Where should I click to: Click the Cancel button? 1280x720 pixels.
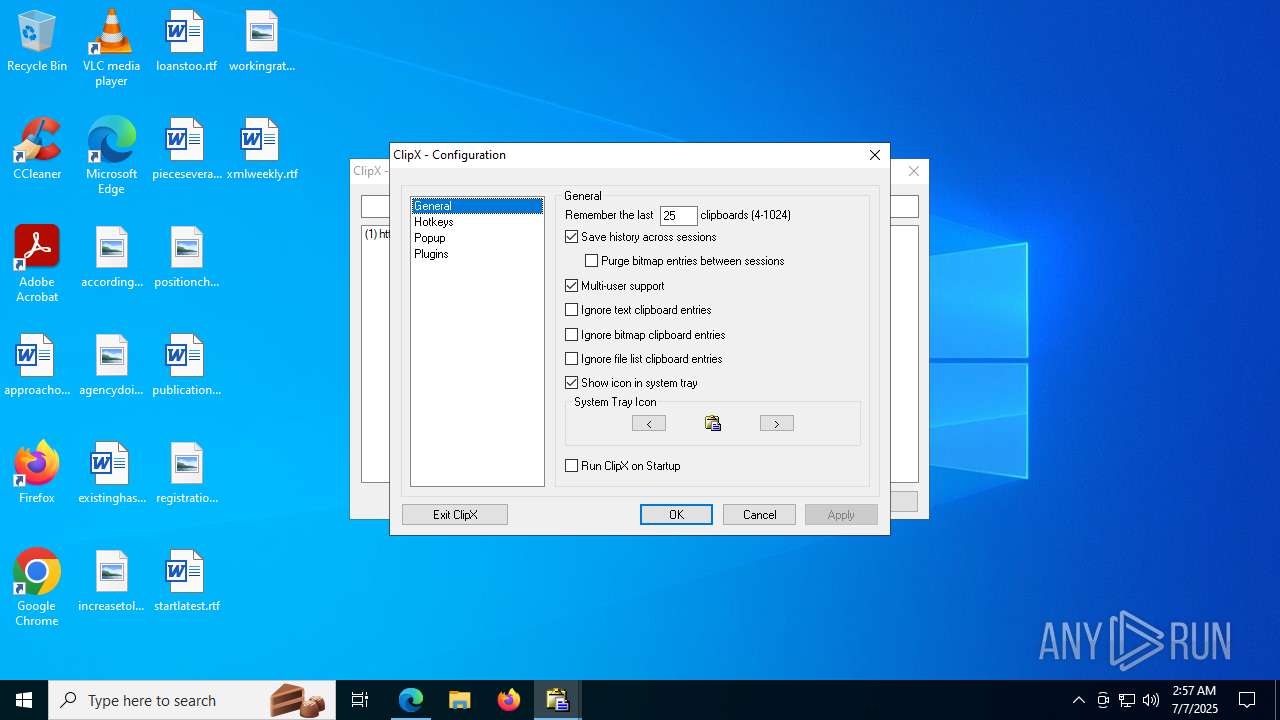(759, 515)
